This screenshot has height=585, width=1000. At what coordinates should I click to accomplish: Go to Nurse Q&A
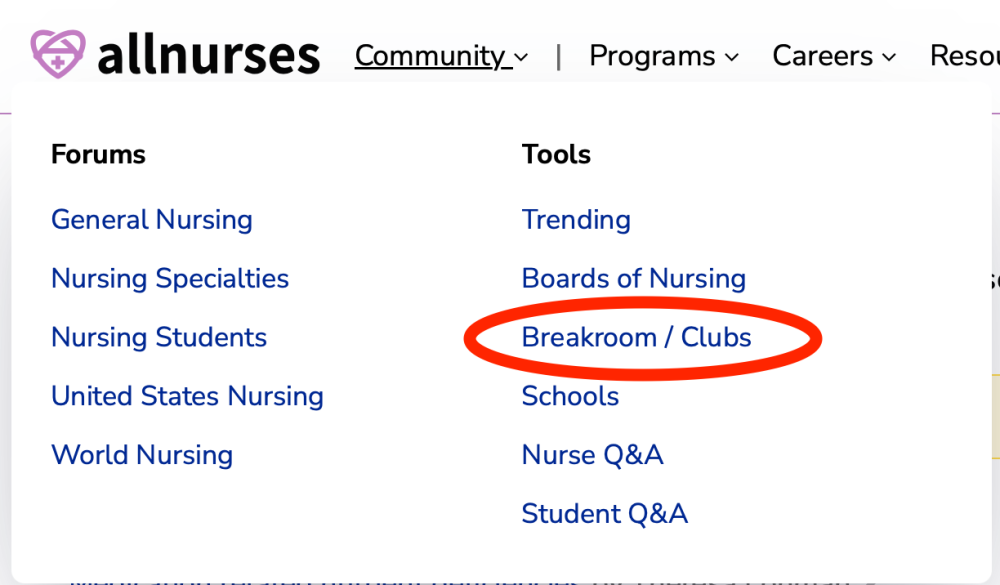(x=592, y=455)
